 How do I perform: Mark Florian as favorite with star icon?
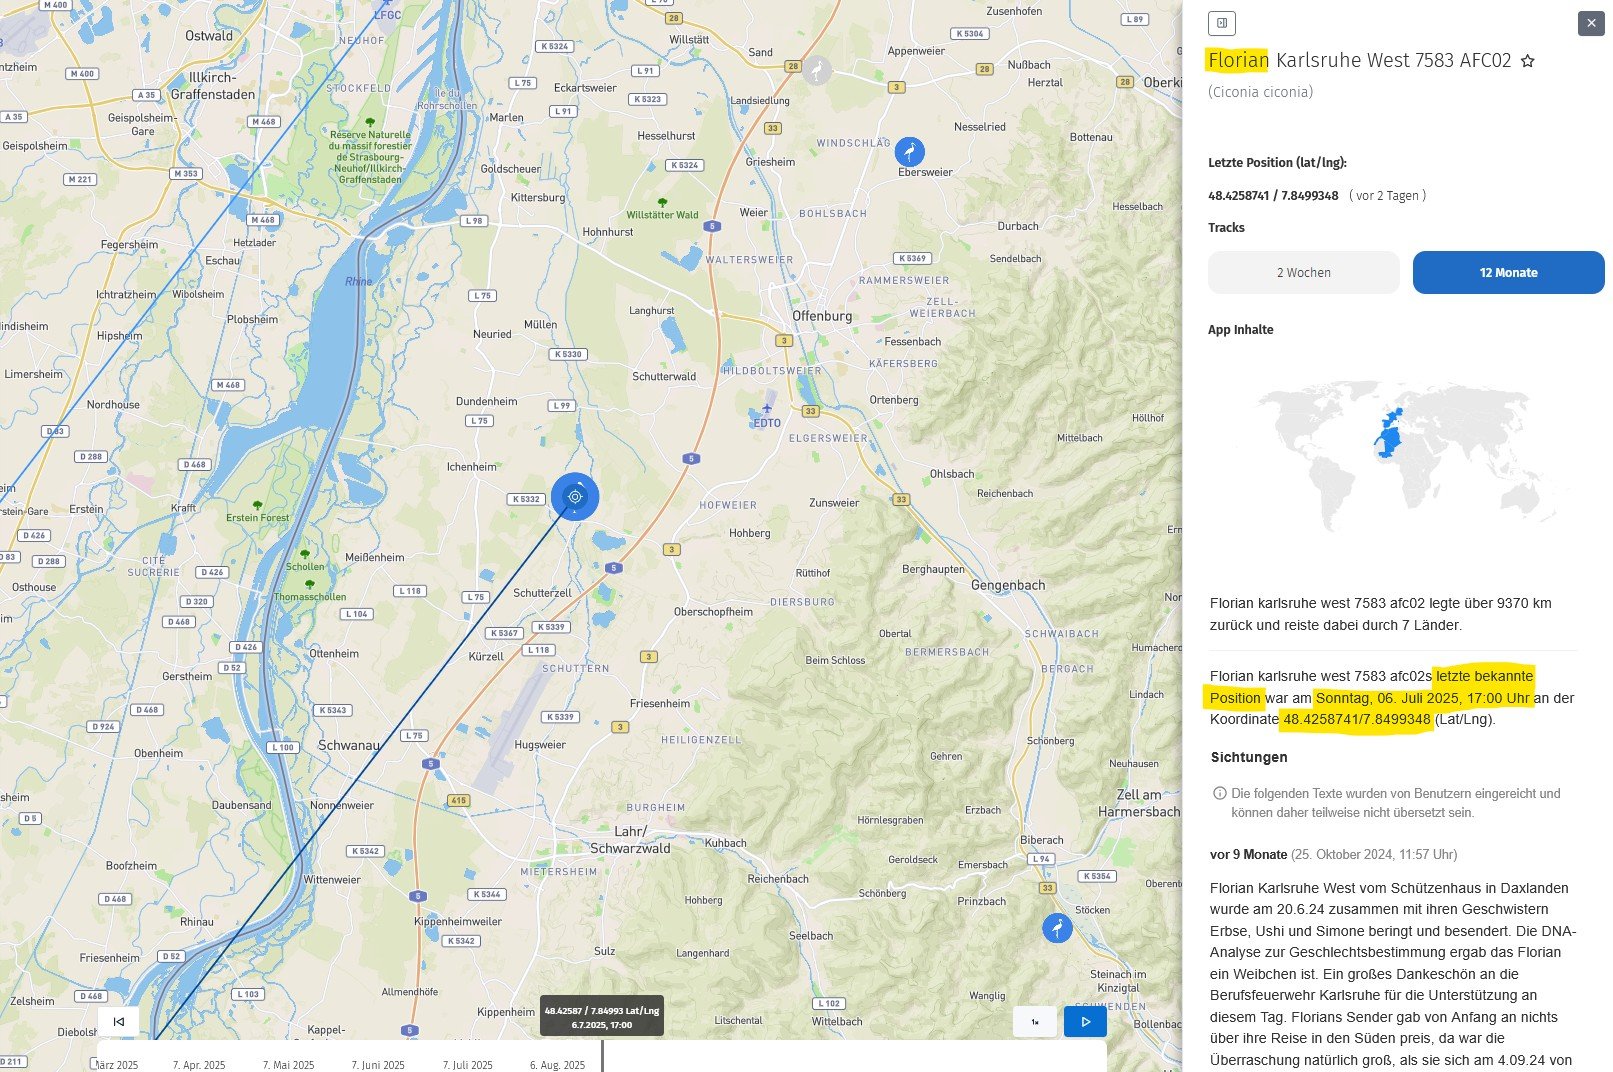1527,61
